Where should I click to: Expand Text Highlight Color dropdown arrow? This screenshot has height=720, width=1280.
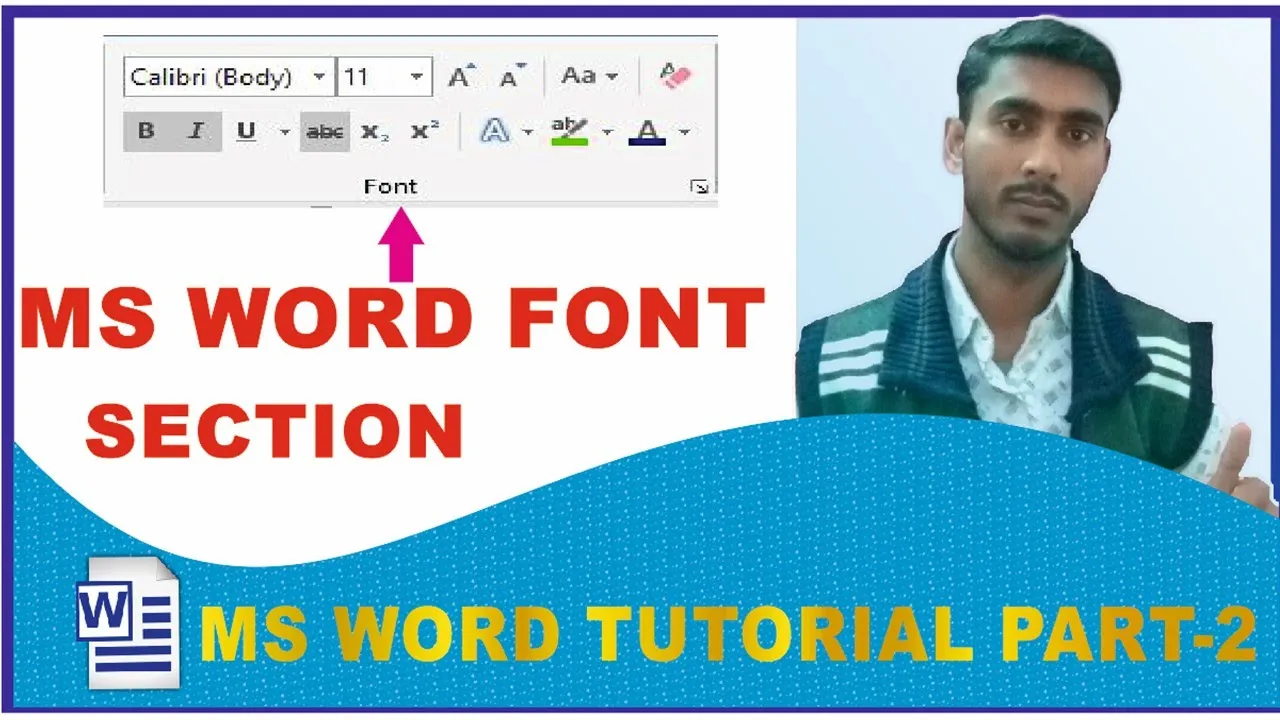[607, 132]
